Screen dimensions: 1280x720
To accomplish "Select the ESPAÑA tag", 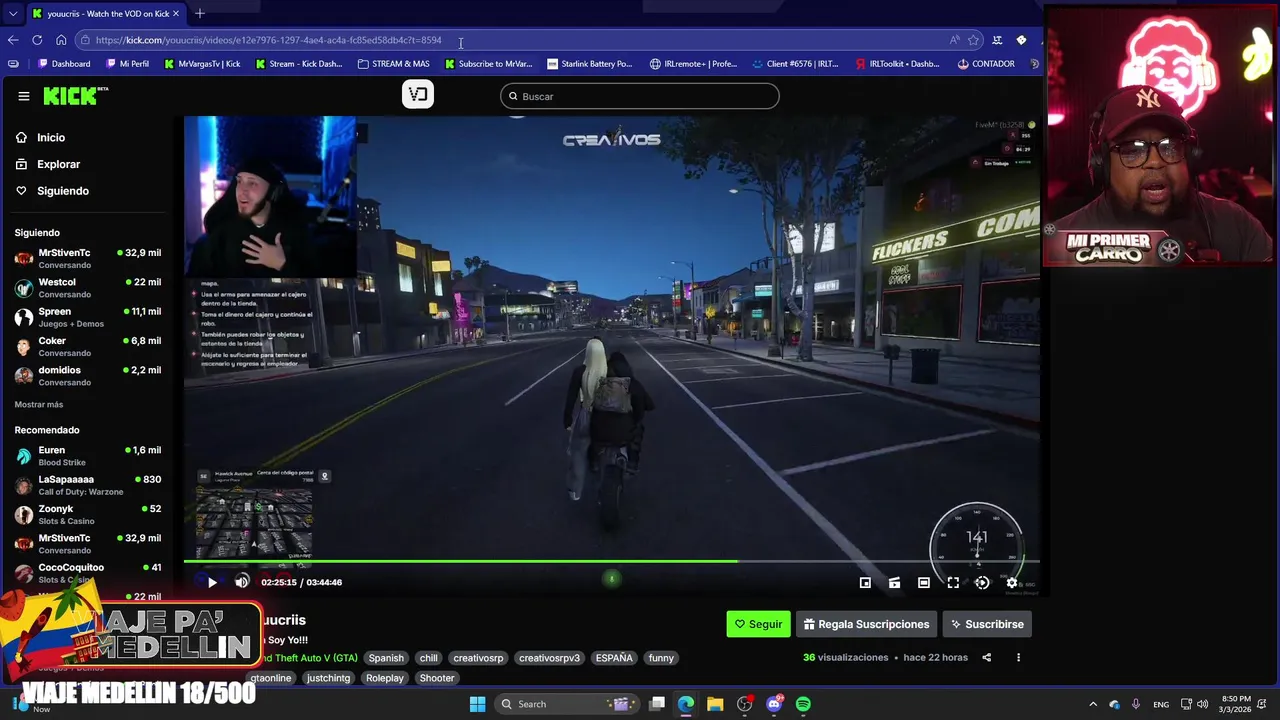I will pos(614,658).
